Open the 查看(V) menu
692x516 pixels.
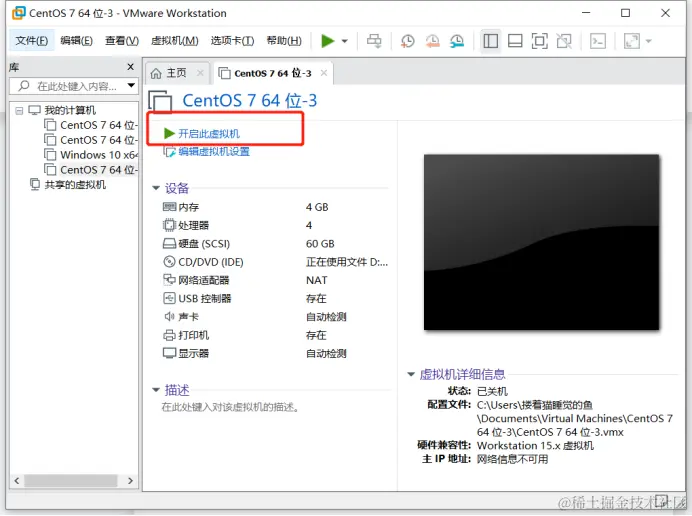[122, 41]
